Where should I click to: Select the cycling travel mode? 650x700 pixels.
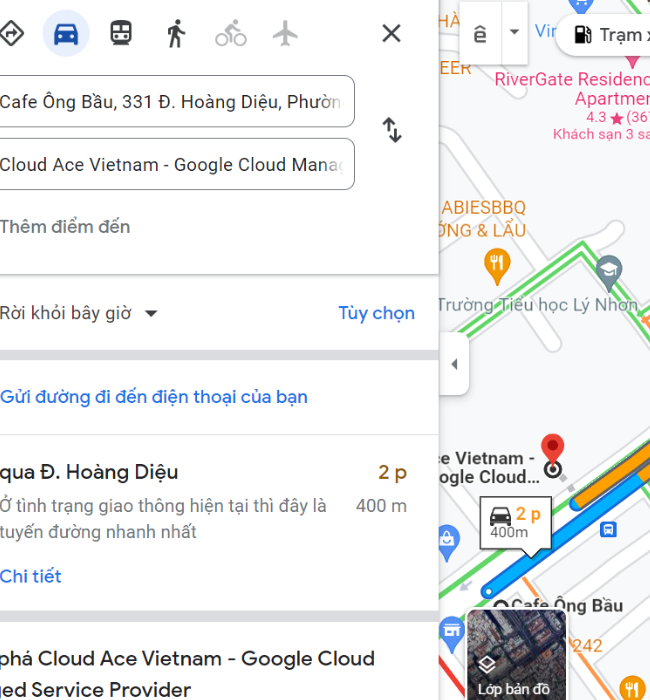[x=231, y=33]
